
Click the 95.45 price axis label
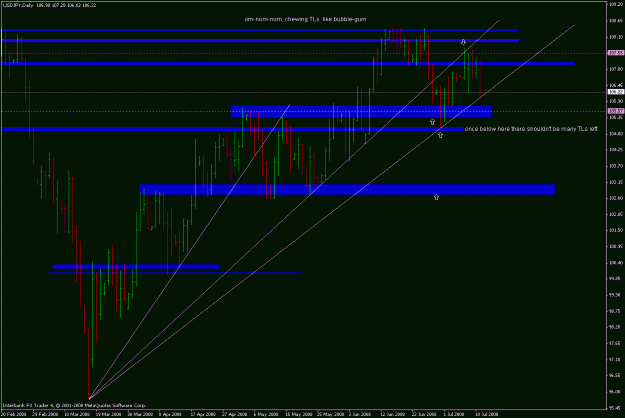(x=616, y=408)
